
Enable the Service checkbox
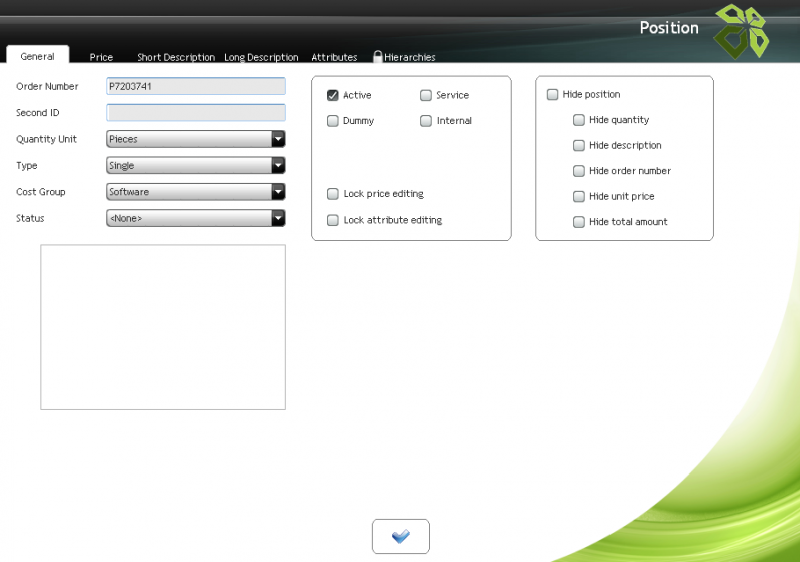[x=426, y=95]
